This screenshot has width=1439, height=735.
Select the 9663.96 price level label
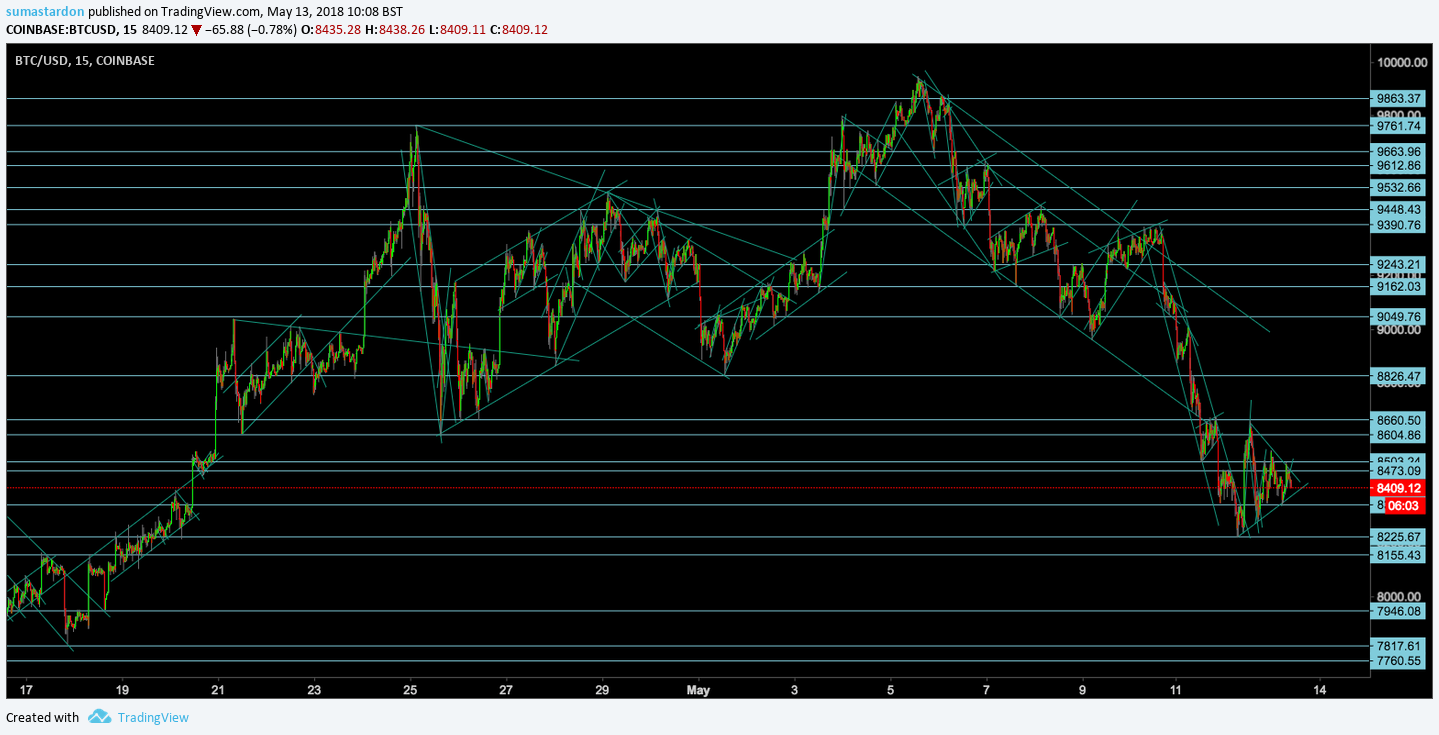(1399, 152)
